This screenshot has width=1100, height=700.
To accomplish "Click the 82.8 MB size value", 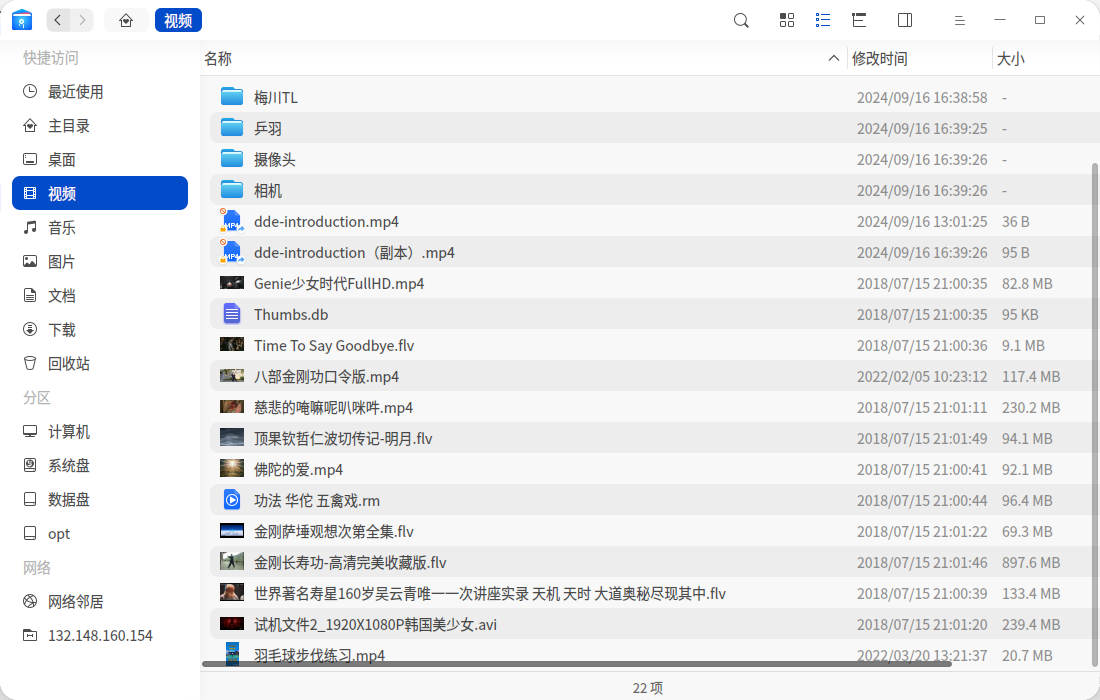I will point(1027,283).
